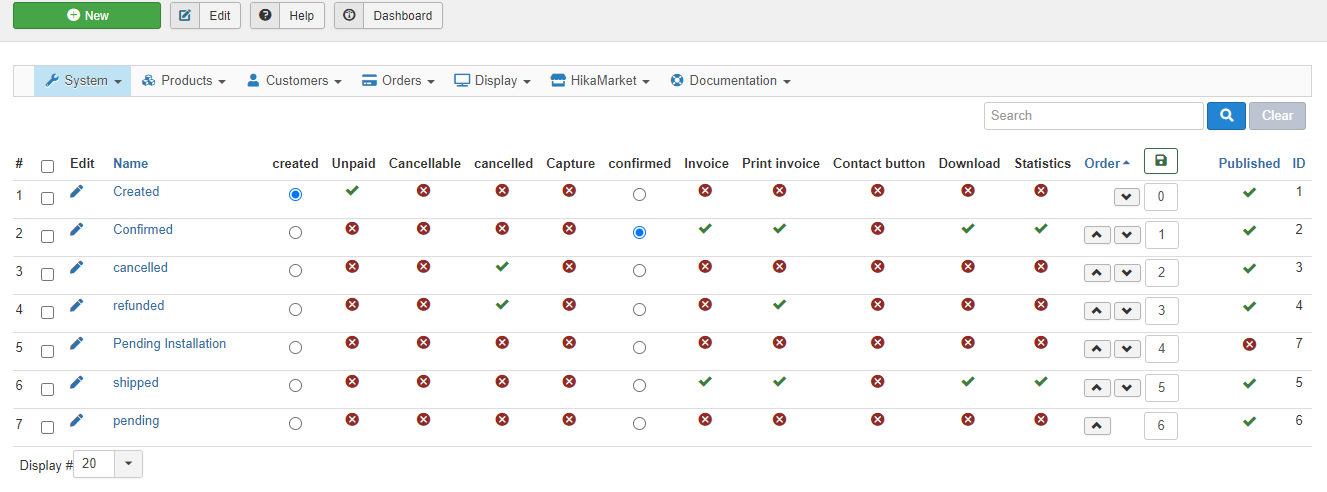Select the confirmed radio button for refunded
Screen dimensions: 1327x492
tap(639, 309)
